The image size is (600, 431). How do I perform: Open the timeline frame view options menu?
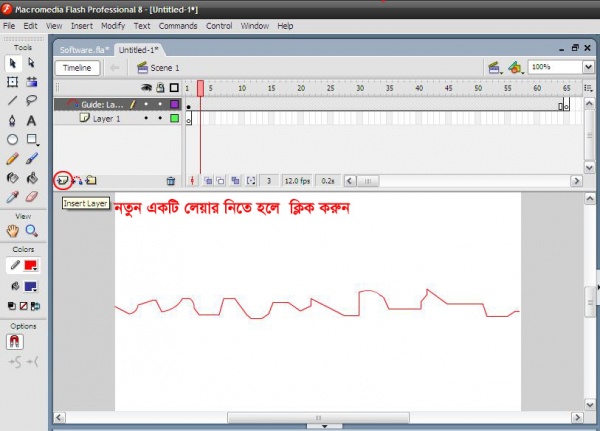coord(588,88)
